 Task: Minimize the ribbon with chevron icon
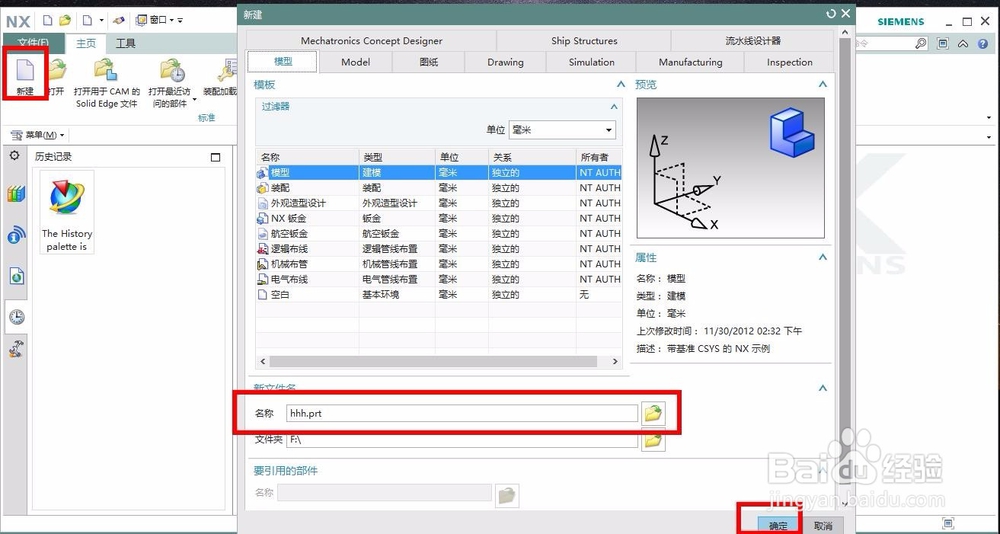pyautogui.click(x=963, y=43)
